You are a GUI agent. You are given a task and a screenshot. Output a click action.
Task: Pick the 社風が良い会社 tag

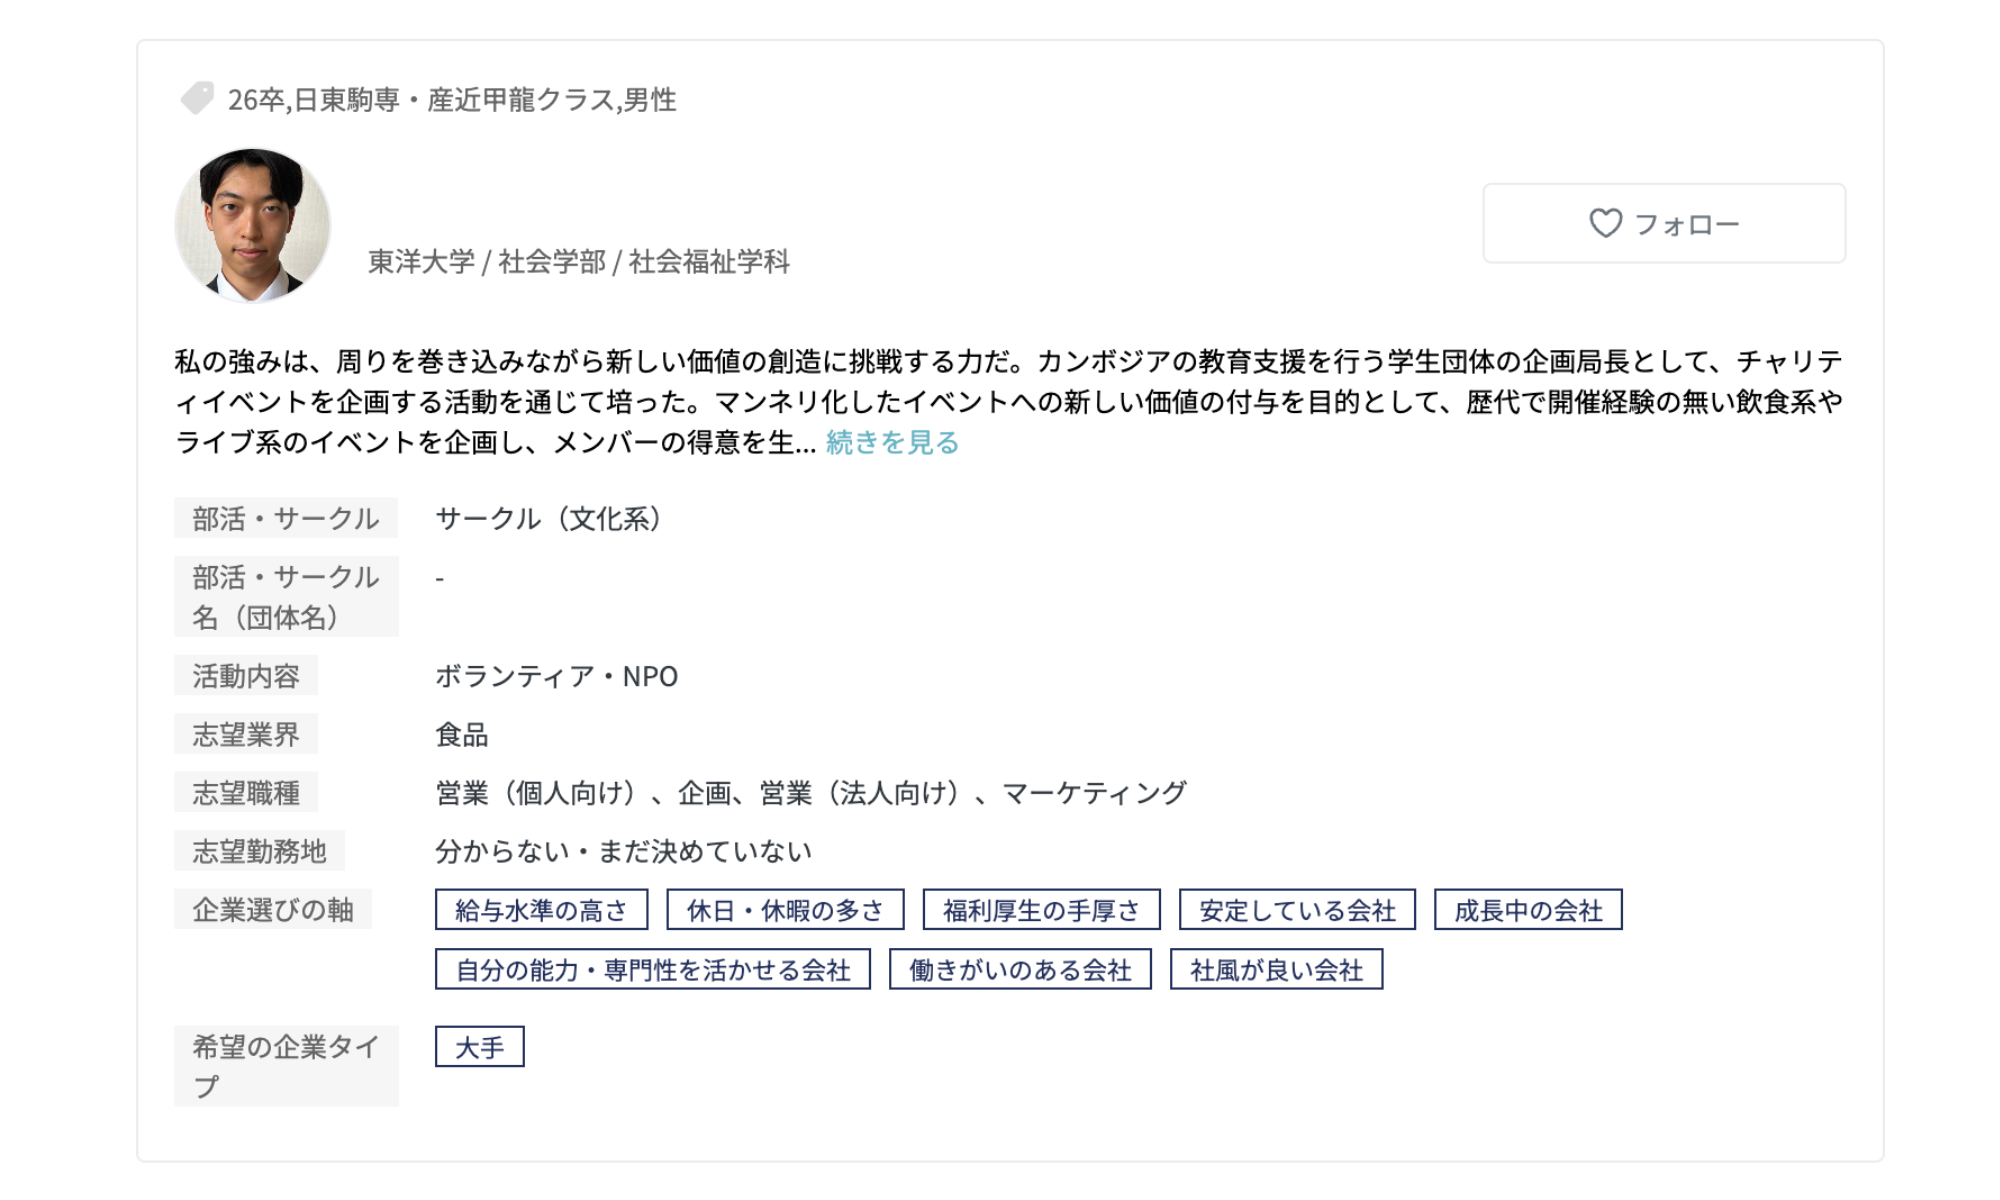coord(1276,970)
